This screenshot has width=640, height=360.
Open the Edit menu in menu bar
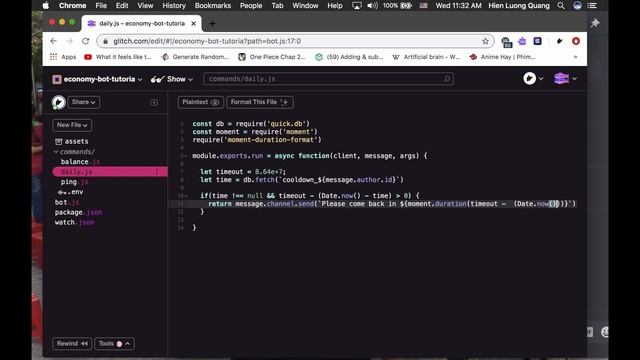[x=122, y=6]
